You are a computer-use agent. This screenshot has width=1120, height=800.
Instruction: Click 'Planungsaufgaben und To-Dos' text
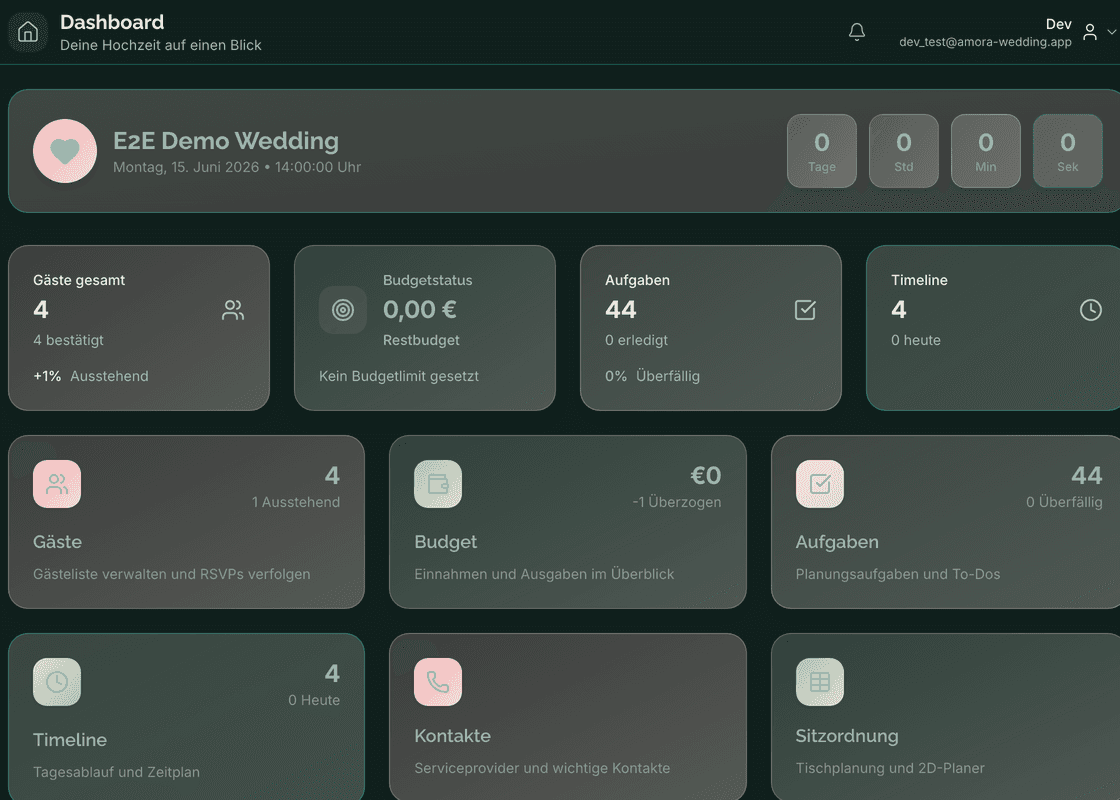(x=898, y=574)
